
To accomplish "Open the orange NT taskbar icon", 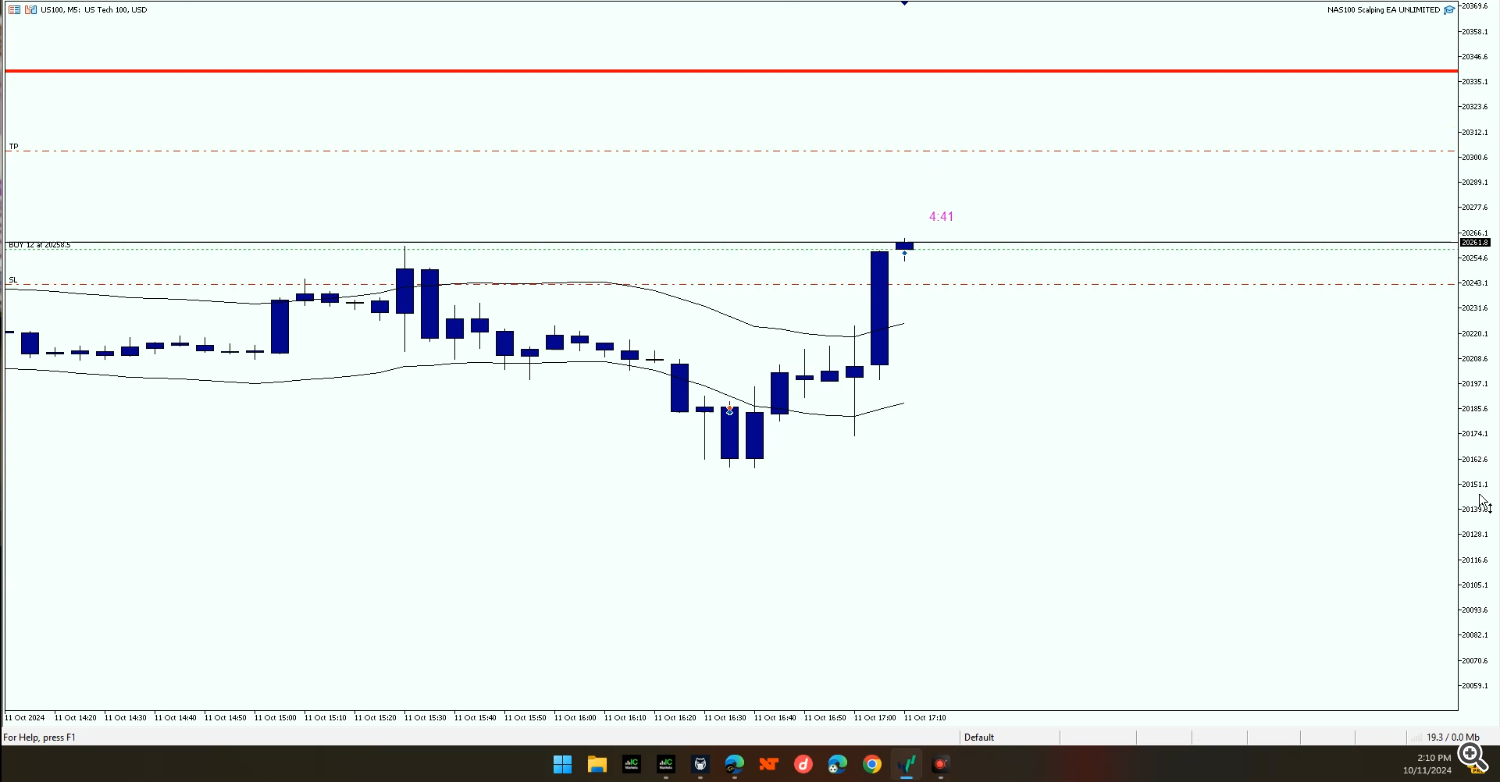I will pos(768,765).
